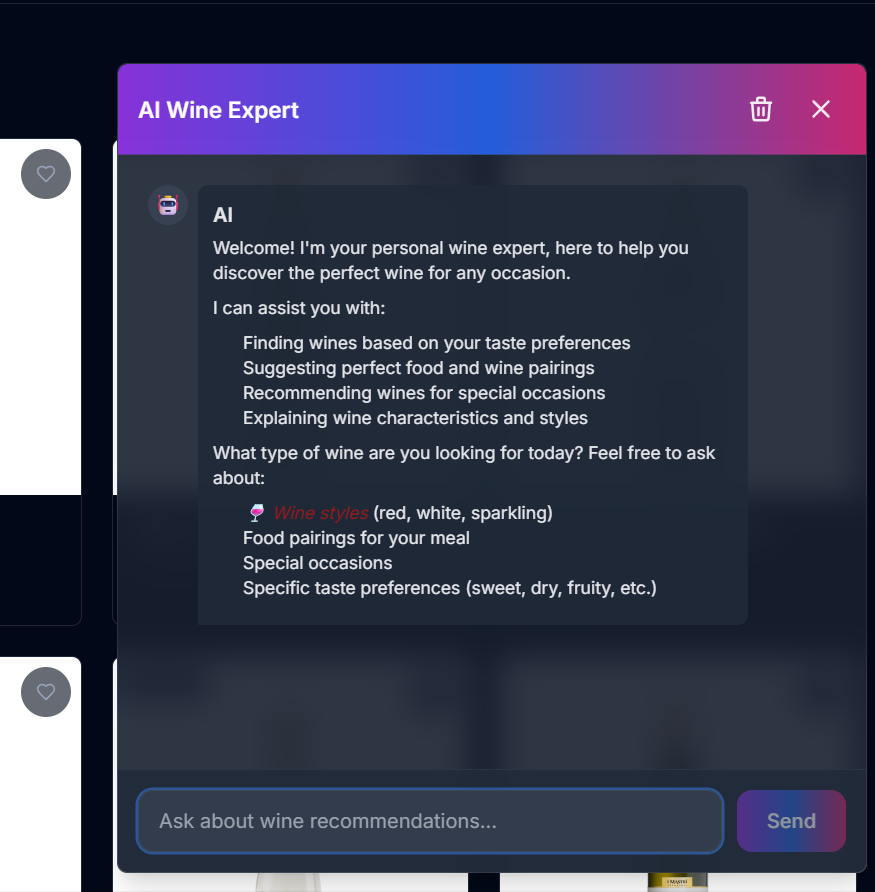Click Explaining wine characteristics and styles
This screenshot has width=875, height=892.
click(415, 418)
